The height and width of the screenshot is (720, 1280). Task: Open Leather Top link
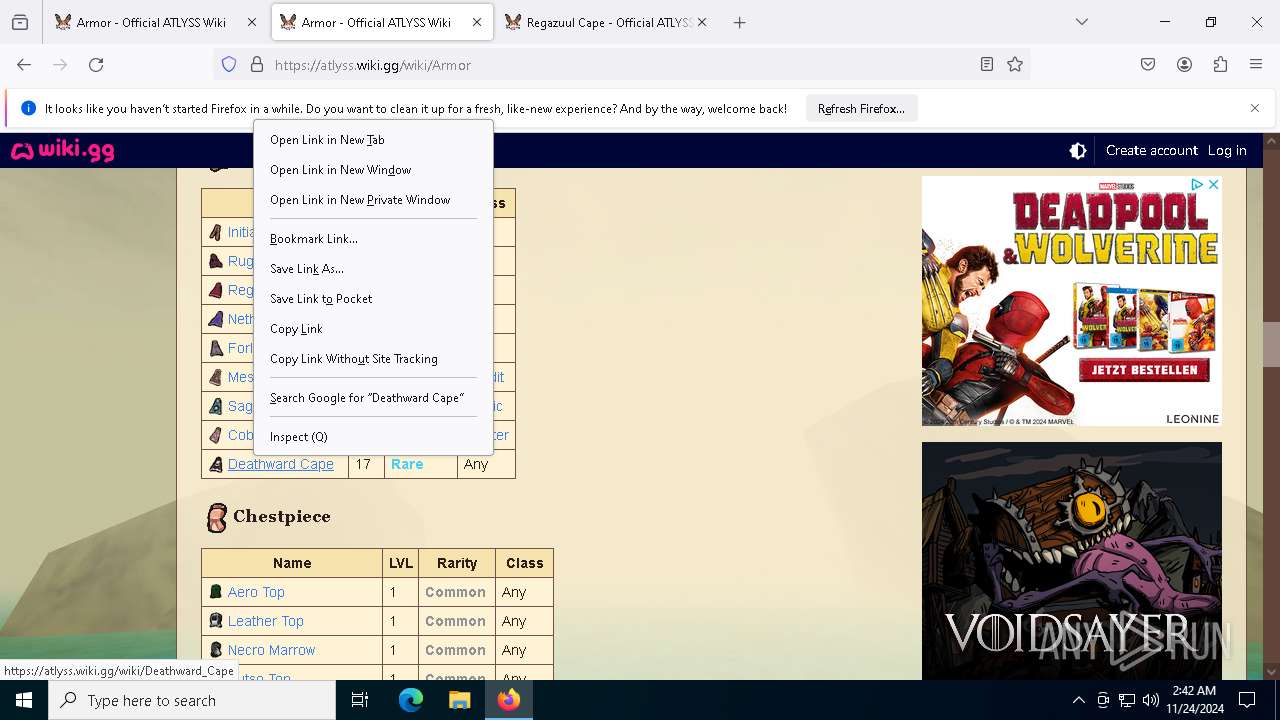click(x=266, y=621)
